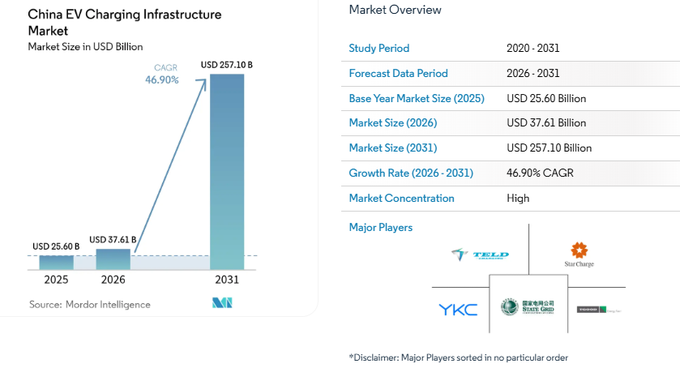680x368 pixels.
Task: Click the 'Forecast Data Period' label
Action: [399, 73]
